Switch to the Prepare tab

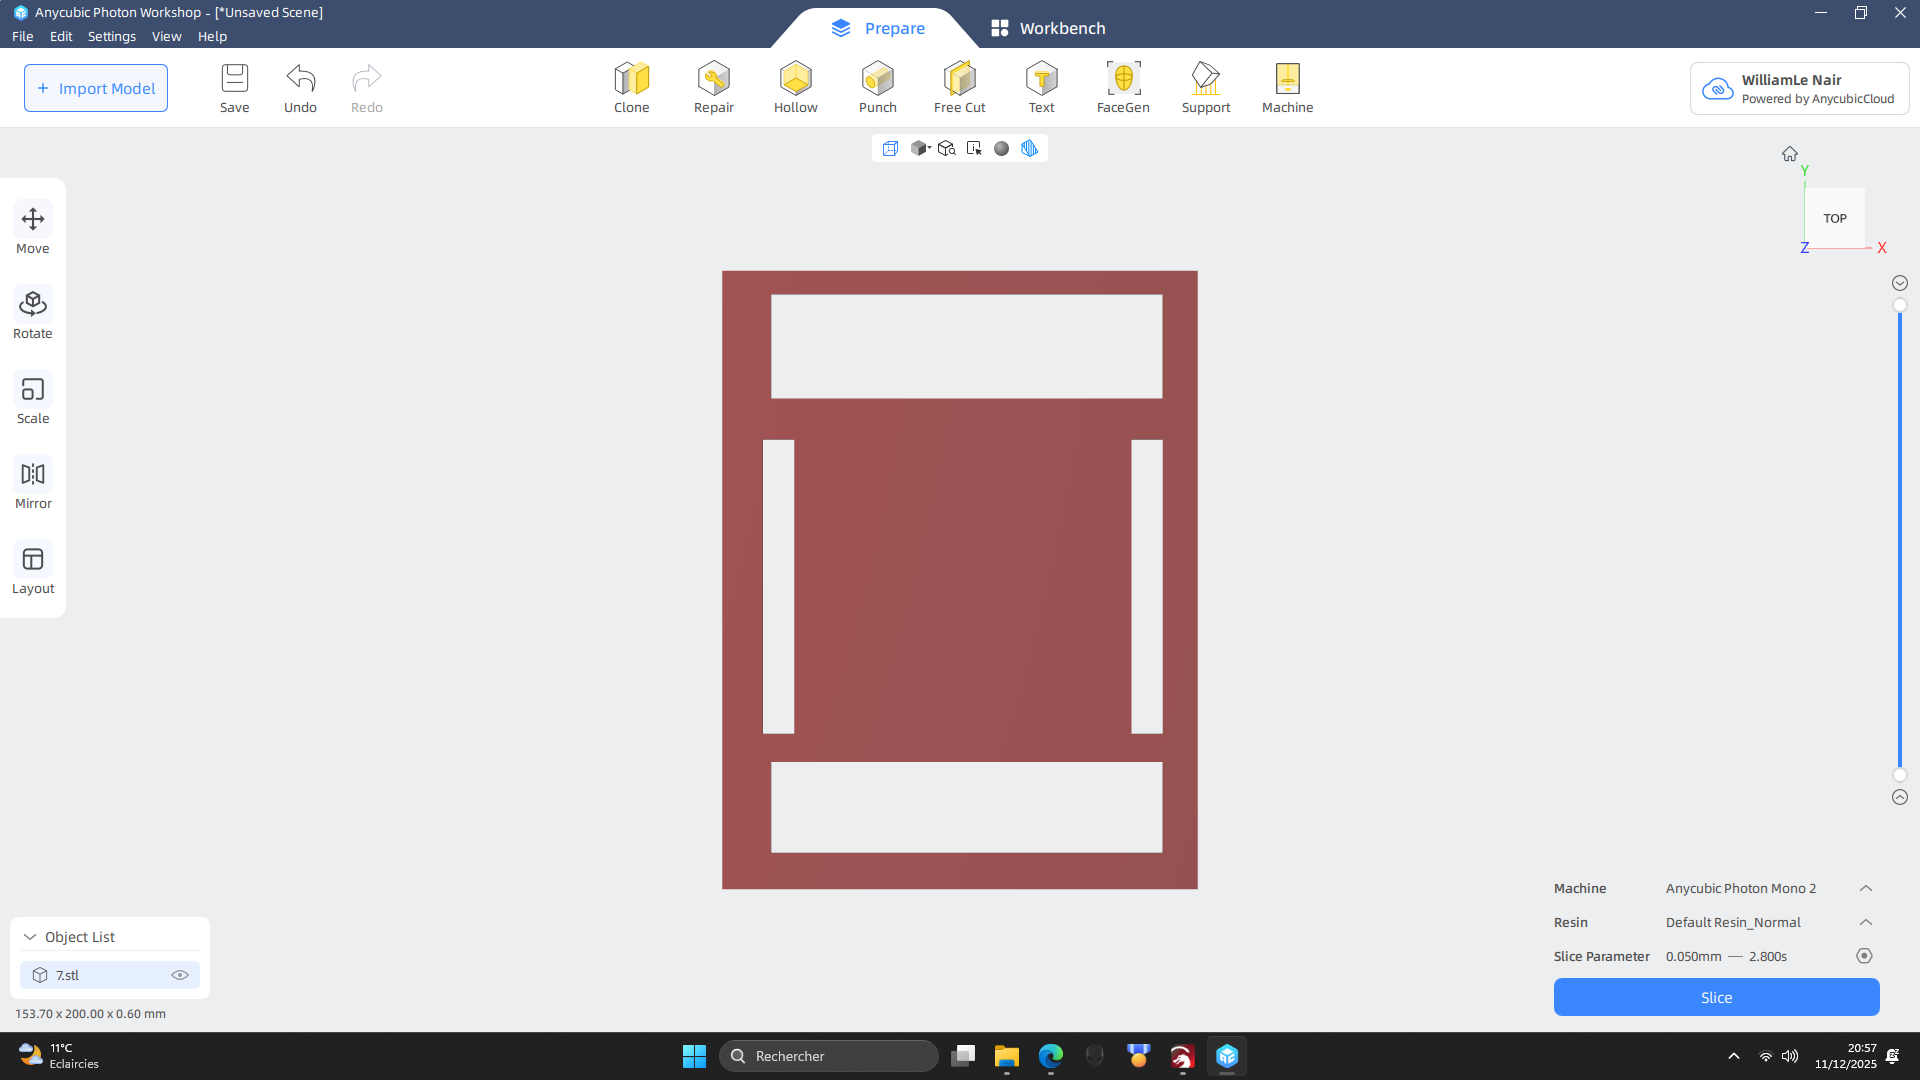click(878, 28)
